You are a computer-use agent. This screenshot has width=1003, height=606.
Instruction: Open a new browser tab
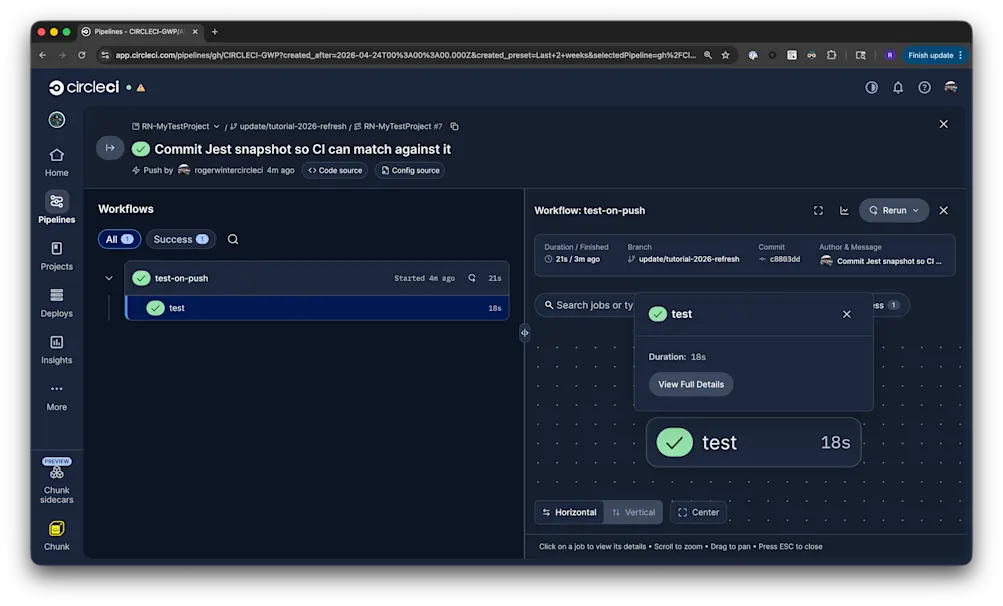coord(215,31)
